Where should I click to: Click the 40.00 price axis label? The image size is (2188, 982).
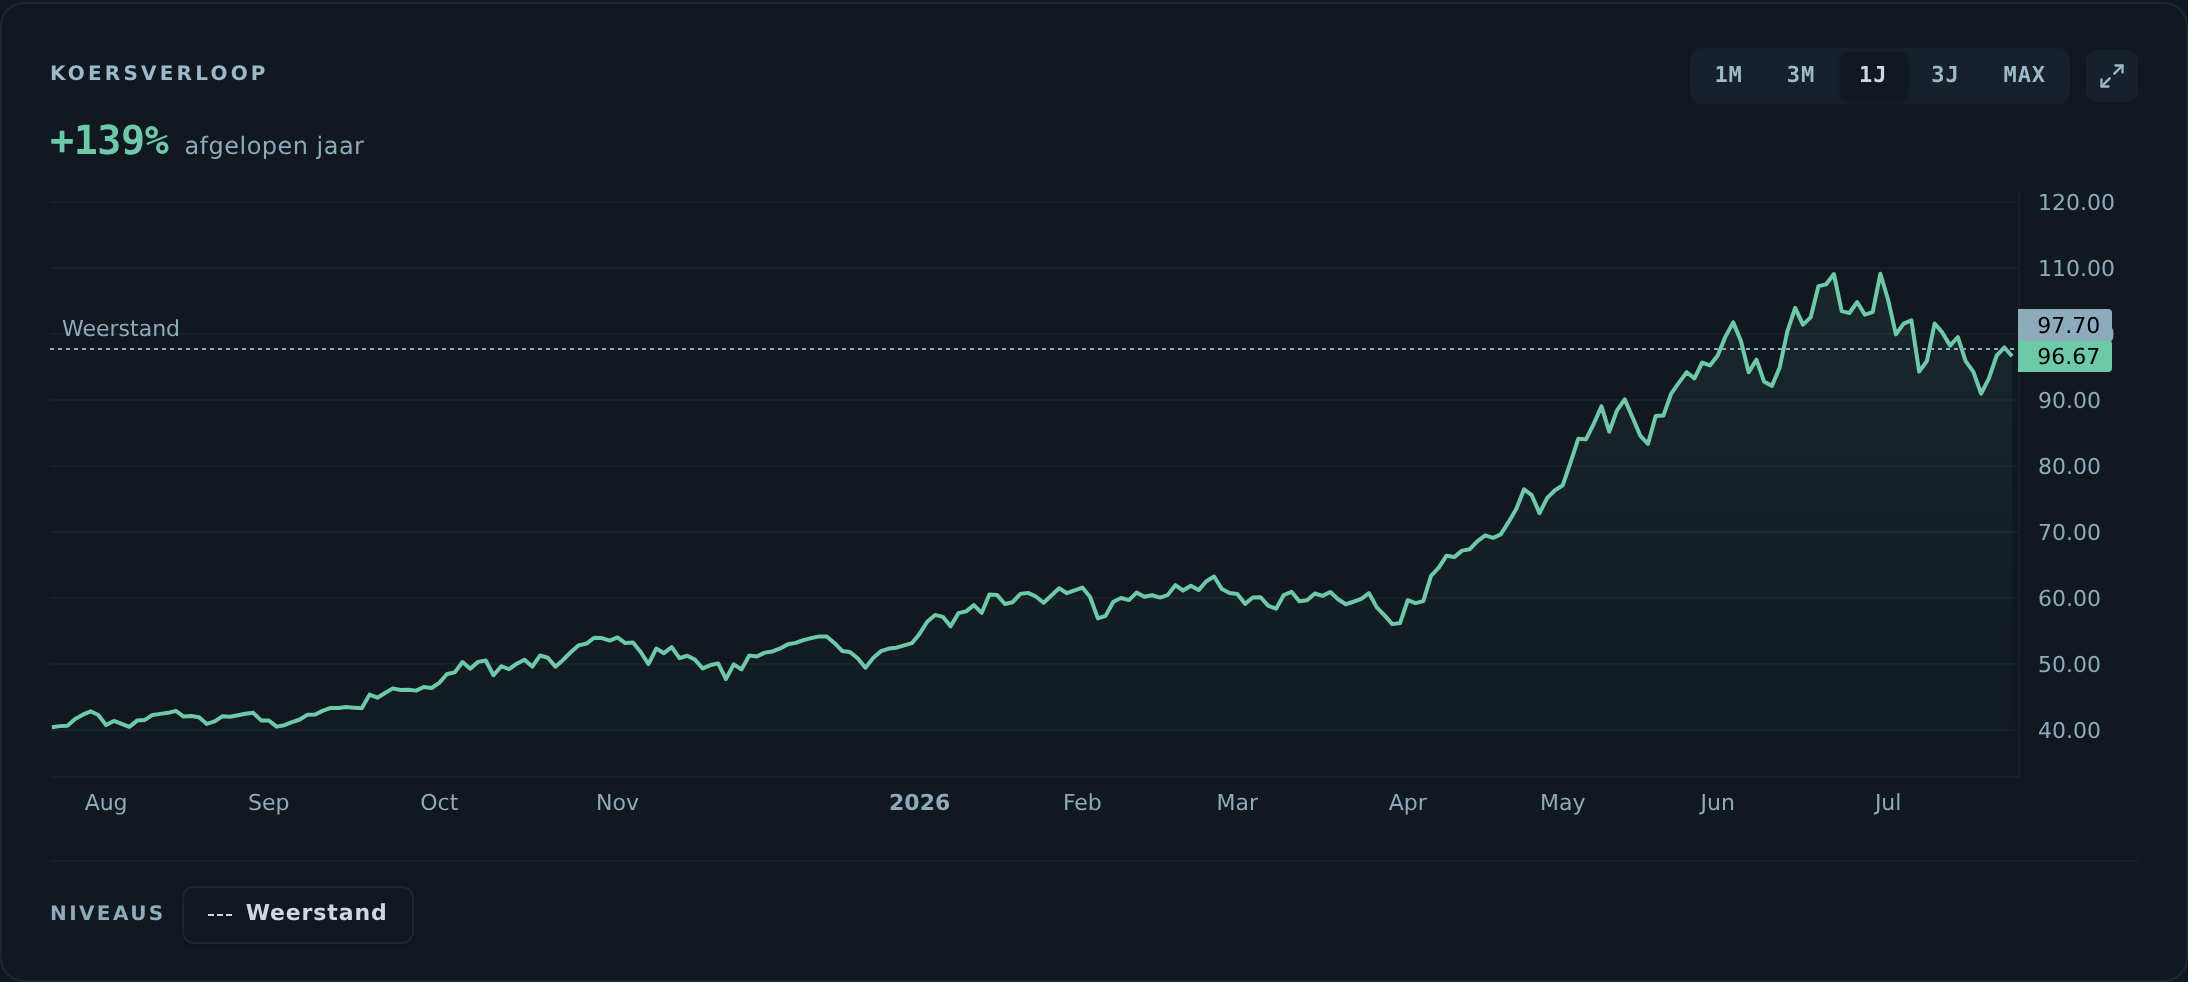(x=2069, y=731)
